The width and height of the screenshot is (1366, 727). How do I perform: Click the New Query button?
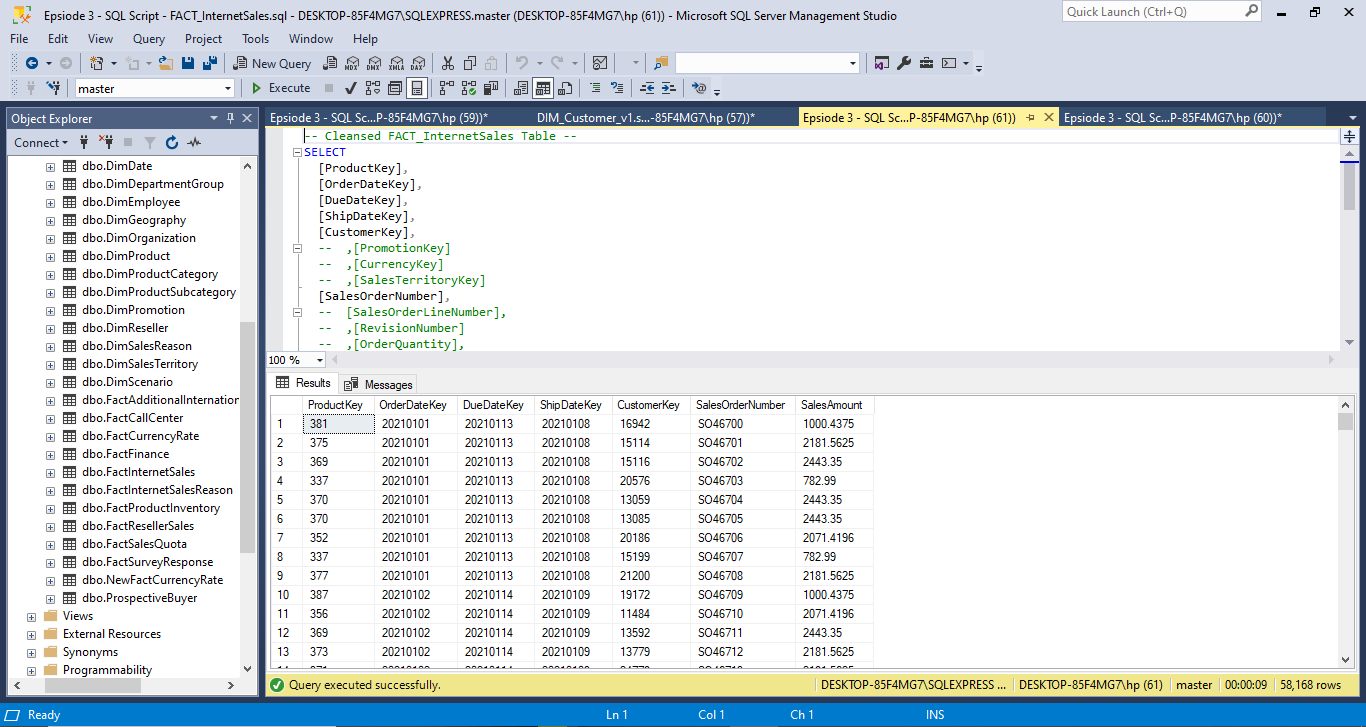(271, 63)
